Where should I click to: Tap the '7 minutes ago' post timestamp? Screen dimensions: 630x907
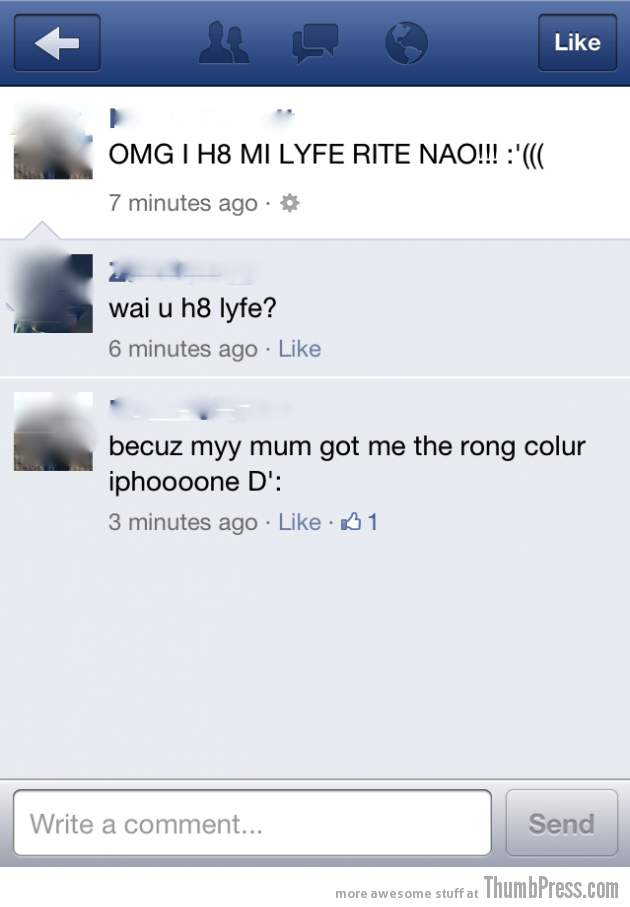(183, 203)
